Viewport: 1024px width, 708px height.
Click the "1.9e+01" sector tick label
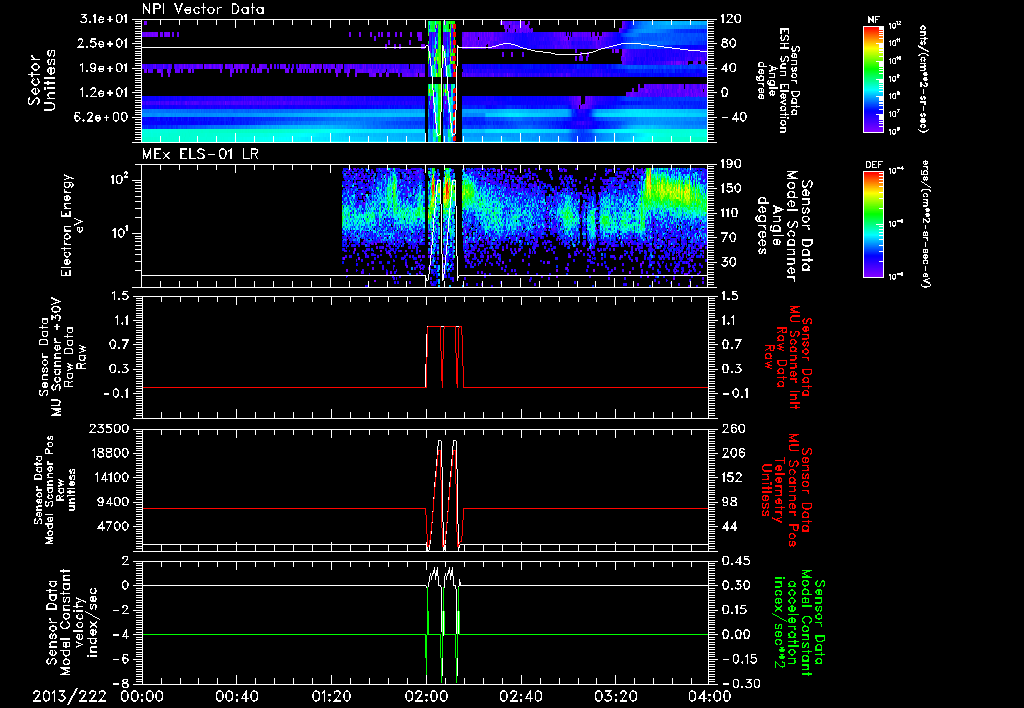coord(104,68)
